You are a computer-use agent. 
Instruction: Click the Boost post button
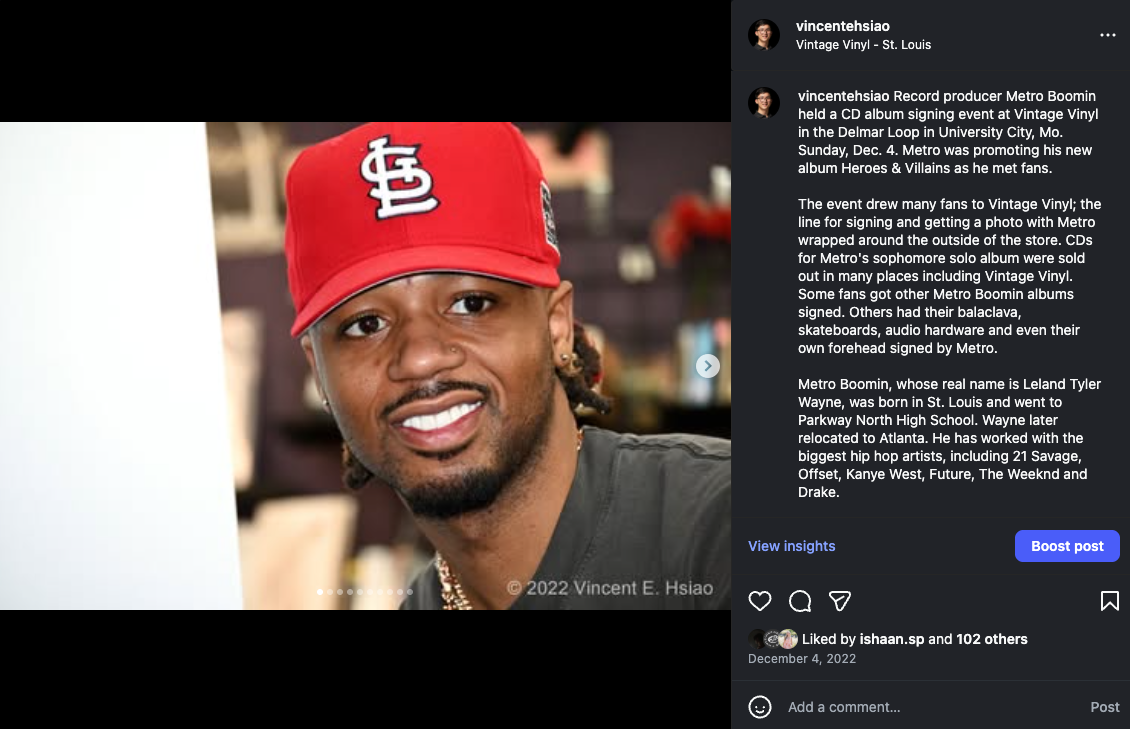pos(1067,546)
